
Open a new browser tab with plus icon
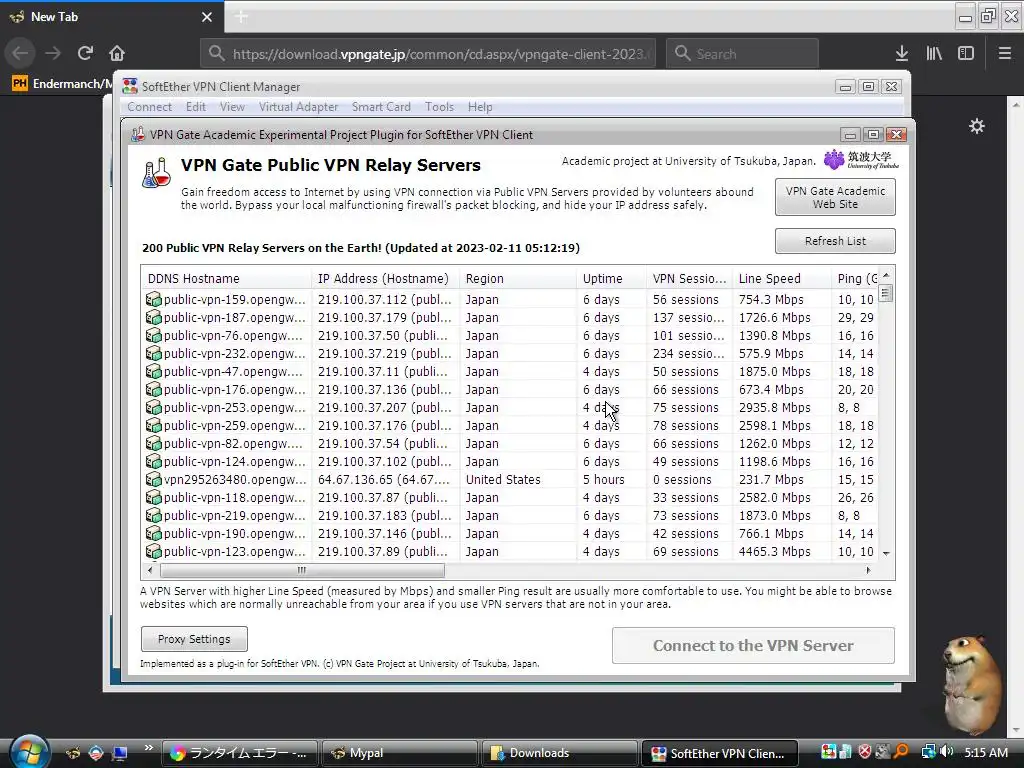coord(241,17)
